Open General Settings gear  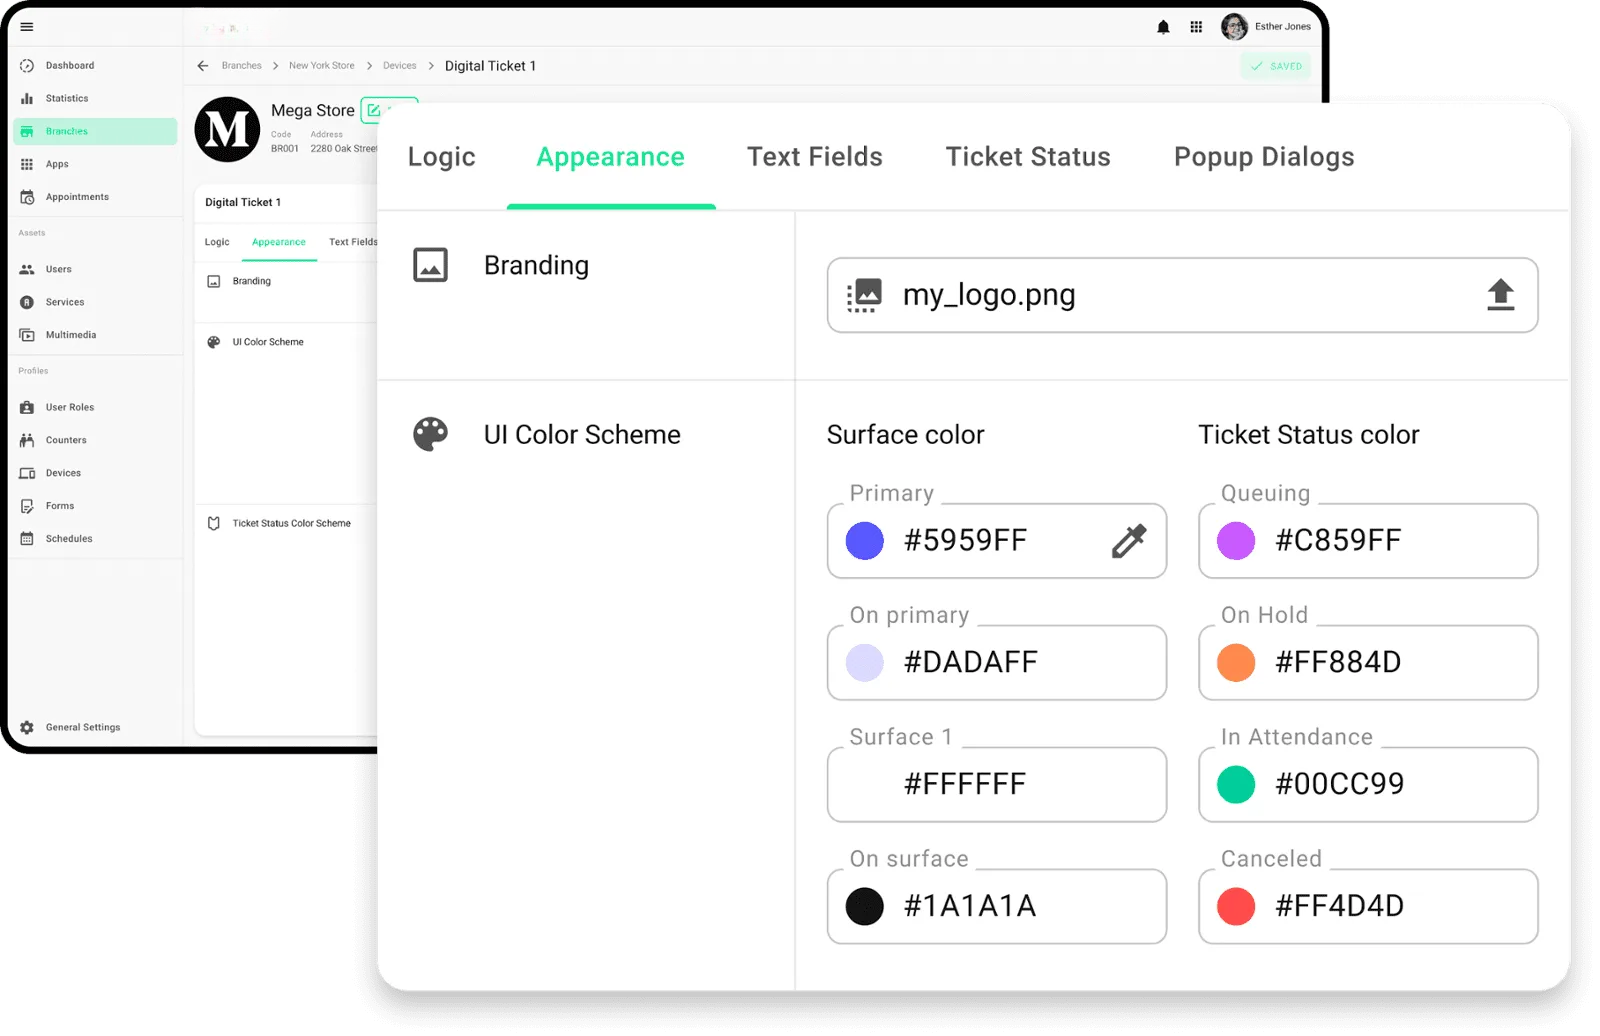tap(27, 727)
